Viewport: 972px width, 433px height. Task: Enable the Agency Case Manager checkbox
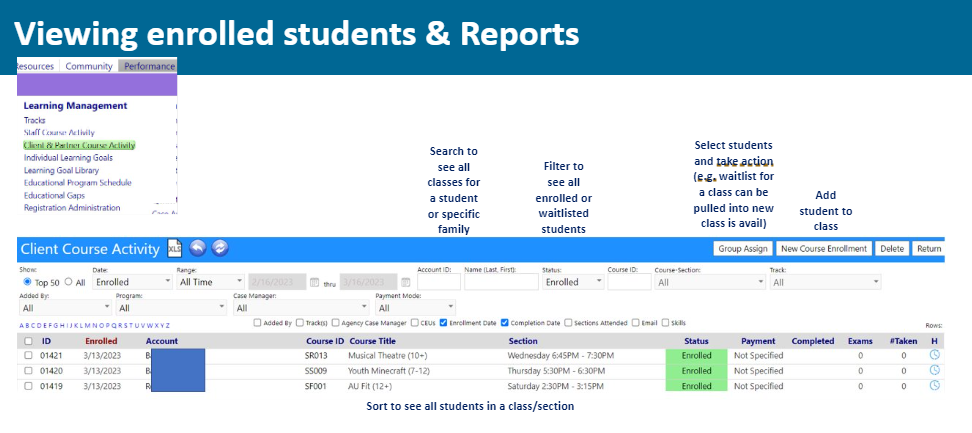pyautogui.click(x=335, y=323)
